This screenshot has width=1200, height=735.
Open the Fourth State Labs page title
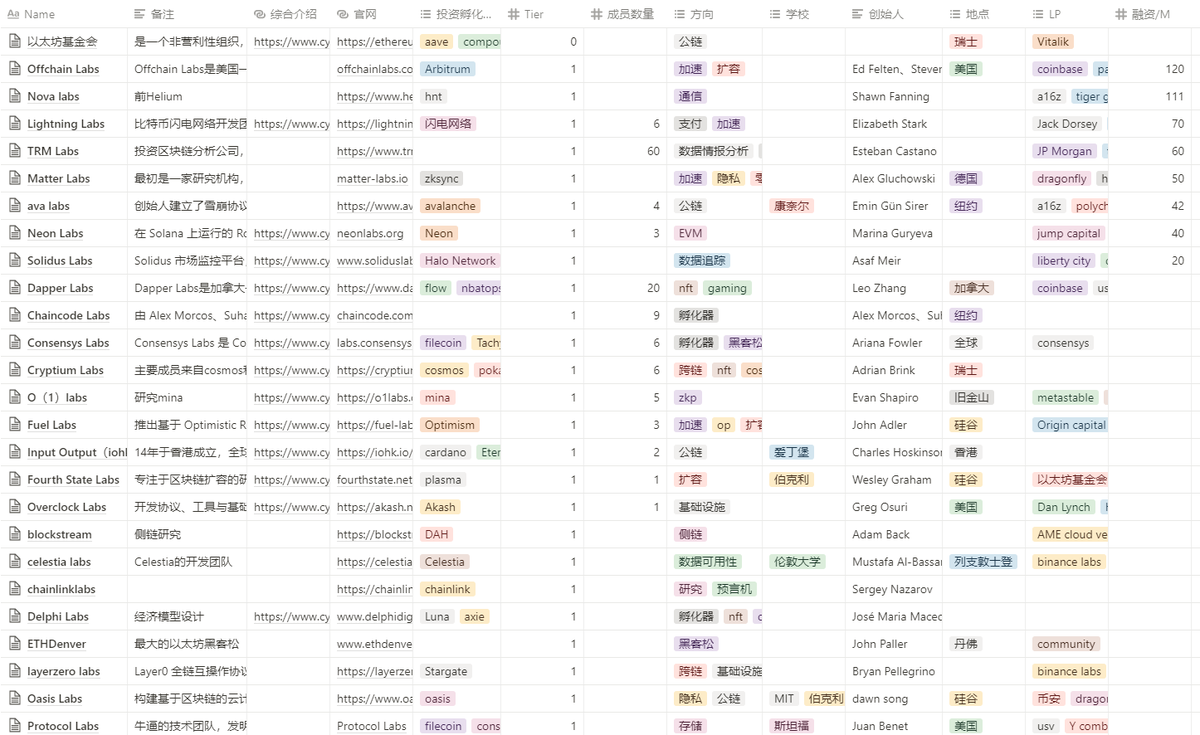(x=73, y=480)
